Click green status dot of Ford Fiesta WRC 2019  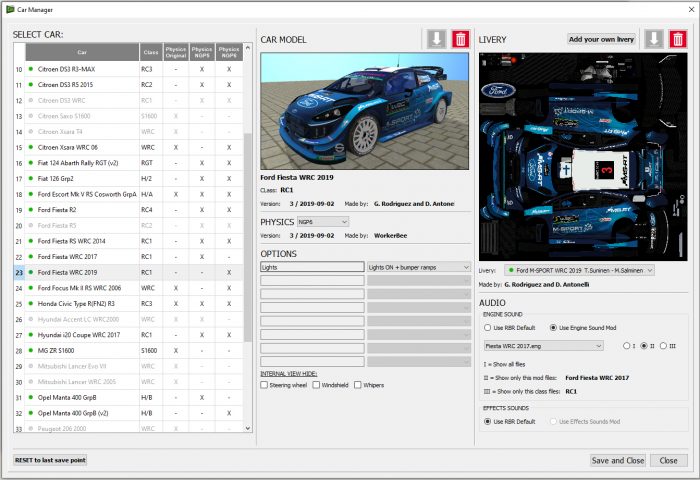(31, 272)
